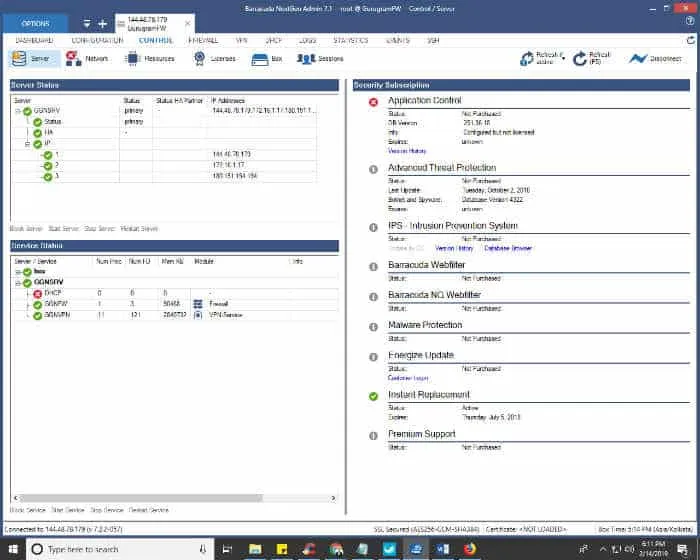Close the 144.48.79.179 connection tab
The image size is (700, 560).
click(188, 23)
